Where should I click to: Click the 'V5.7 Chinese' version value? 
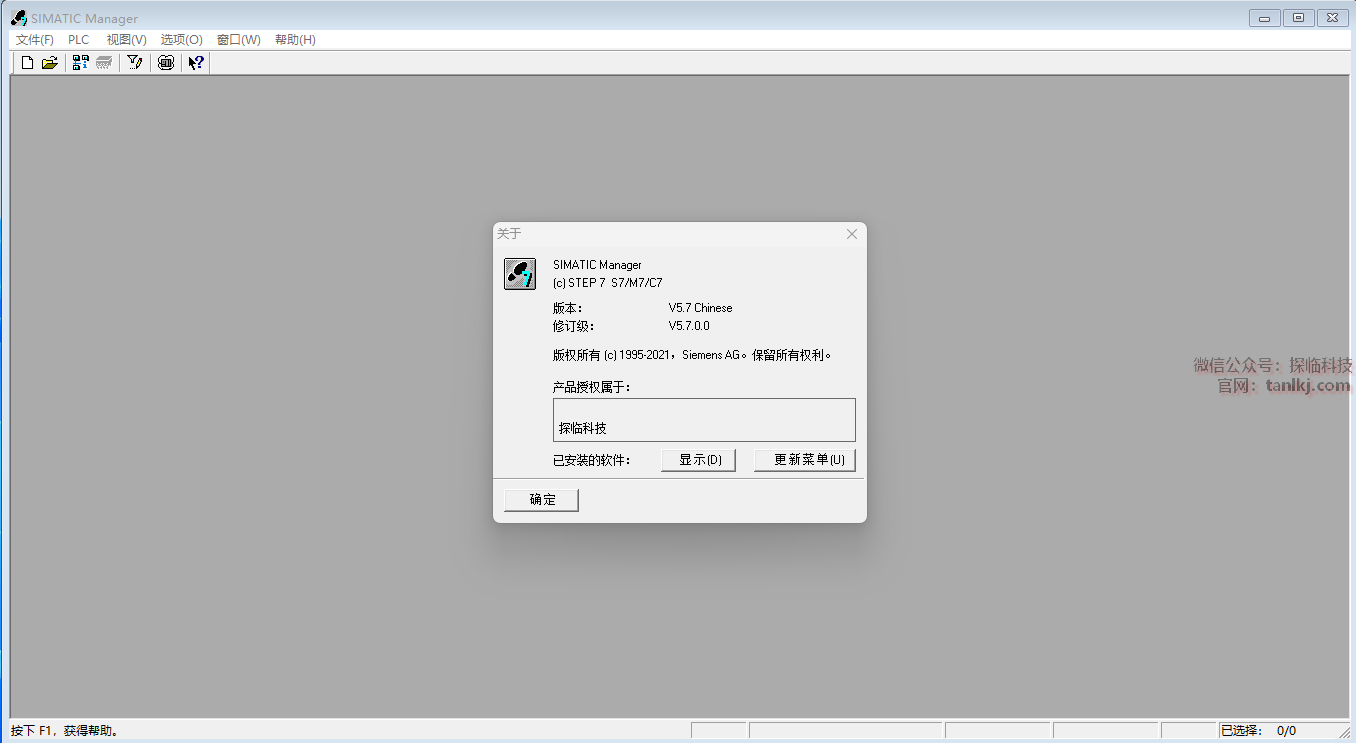click(700, 308)
